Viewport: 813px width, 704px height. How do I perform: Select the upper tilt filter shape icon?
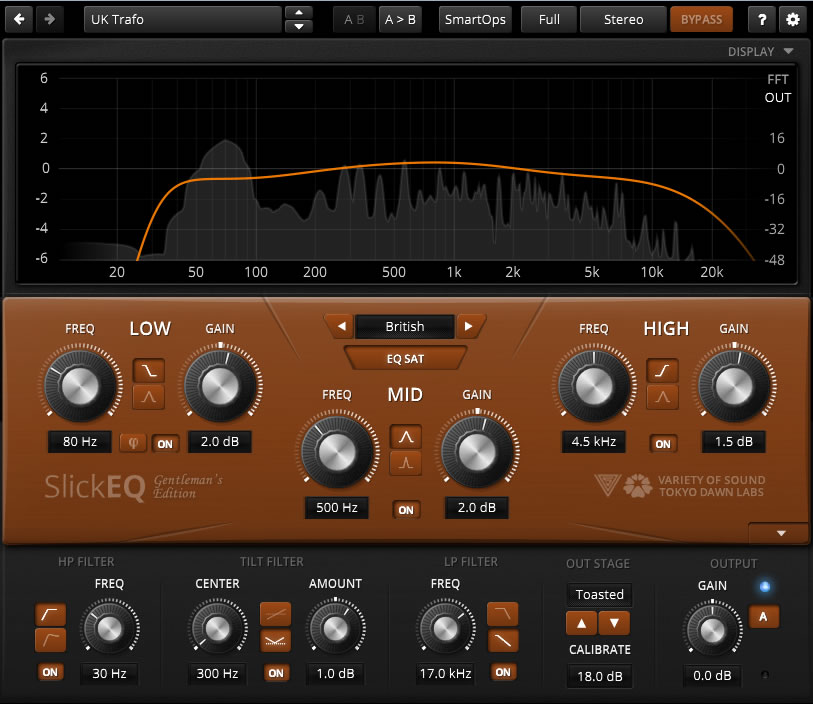tap(275, 614)
